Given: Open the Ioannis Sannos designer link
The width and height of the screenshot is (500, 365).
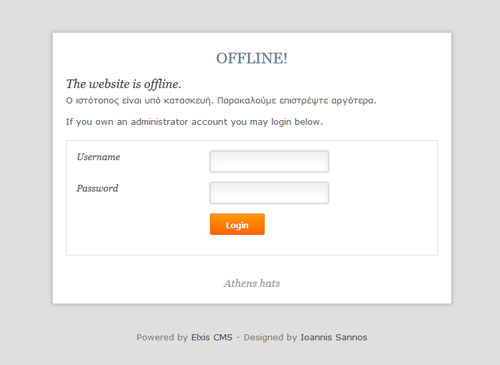Looking at the screenshot, I should pos(334,337).
